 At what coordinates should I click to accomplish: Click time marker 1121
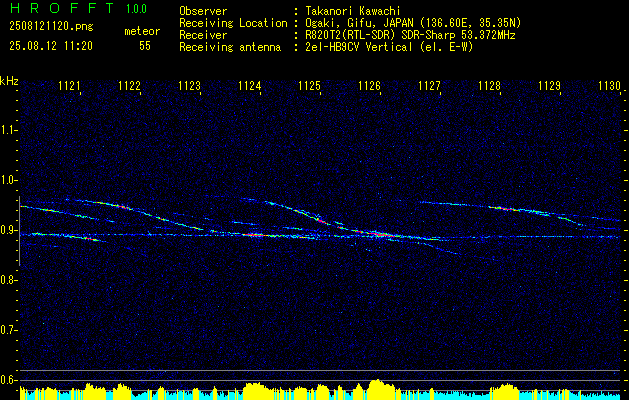tap(69, 86)
